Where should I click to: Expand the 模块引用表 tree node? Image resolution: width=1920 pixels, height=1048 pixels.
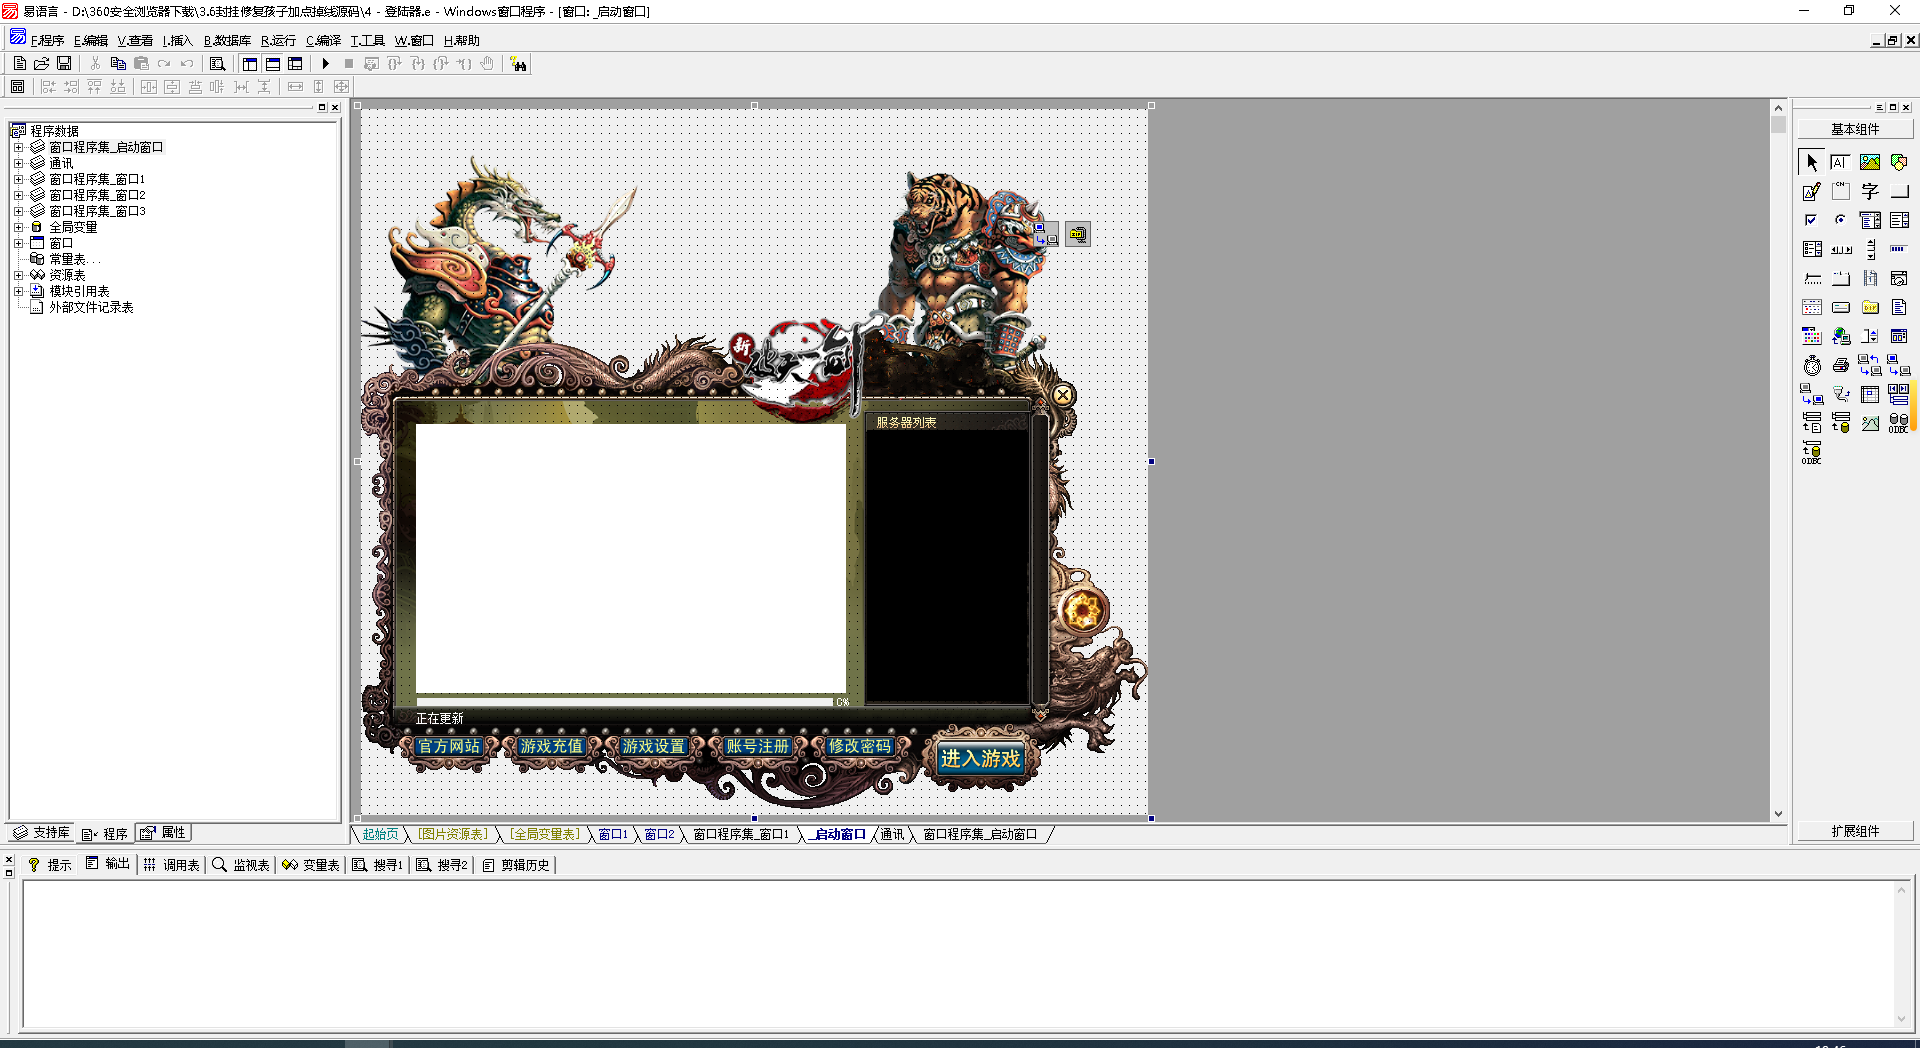point(18,291)
